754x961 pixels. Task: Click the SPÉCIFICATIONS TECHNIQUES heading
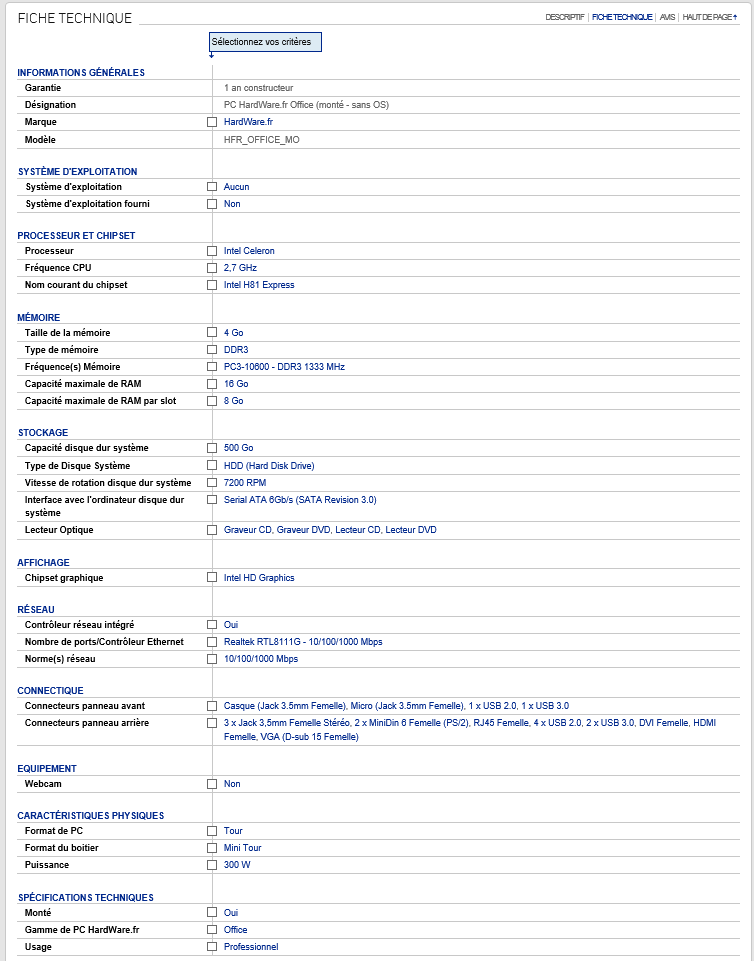pos(85,897)
